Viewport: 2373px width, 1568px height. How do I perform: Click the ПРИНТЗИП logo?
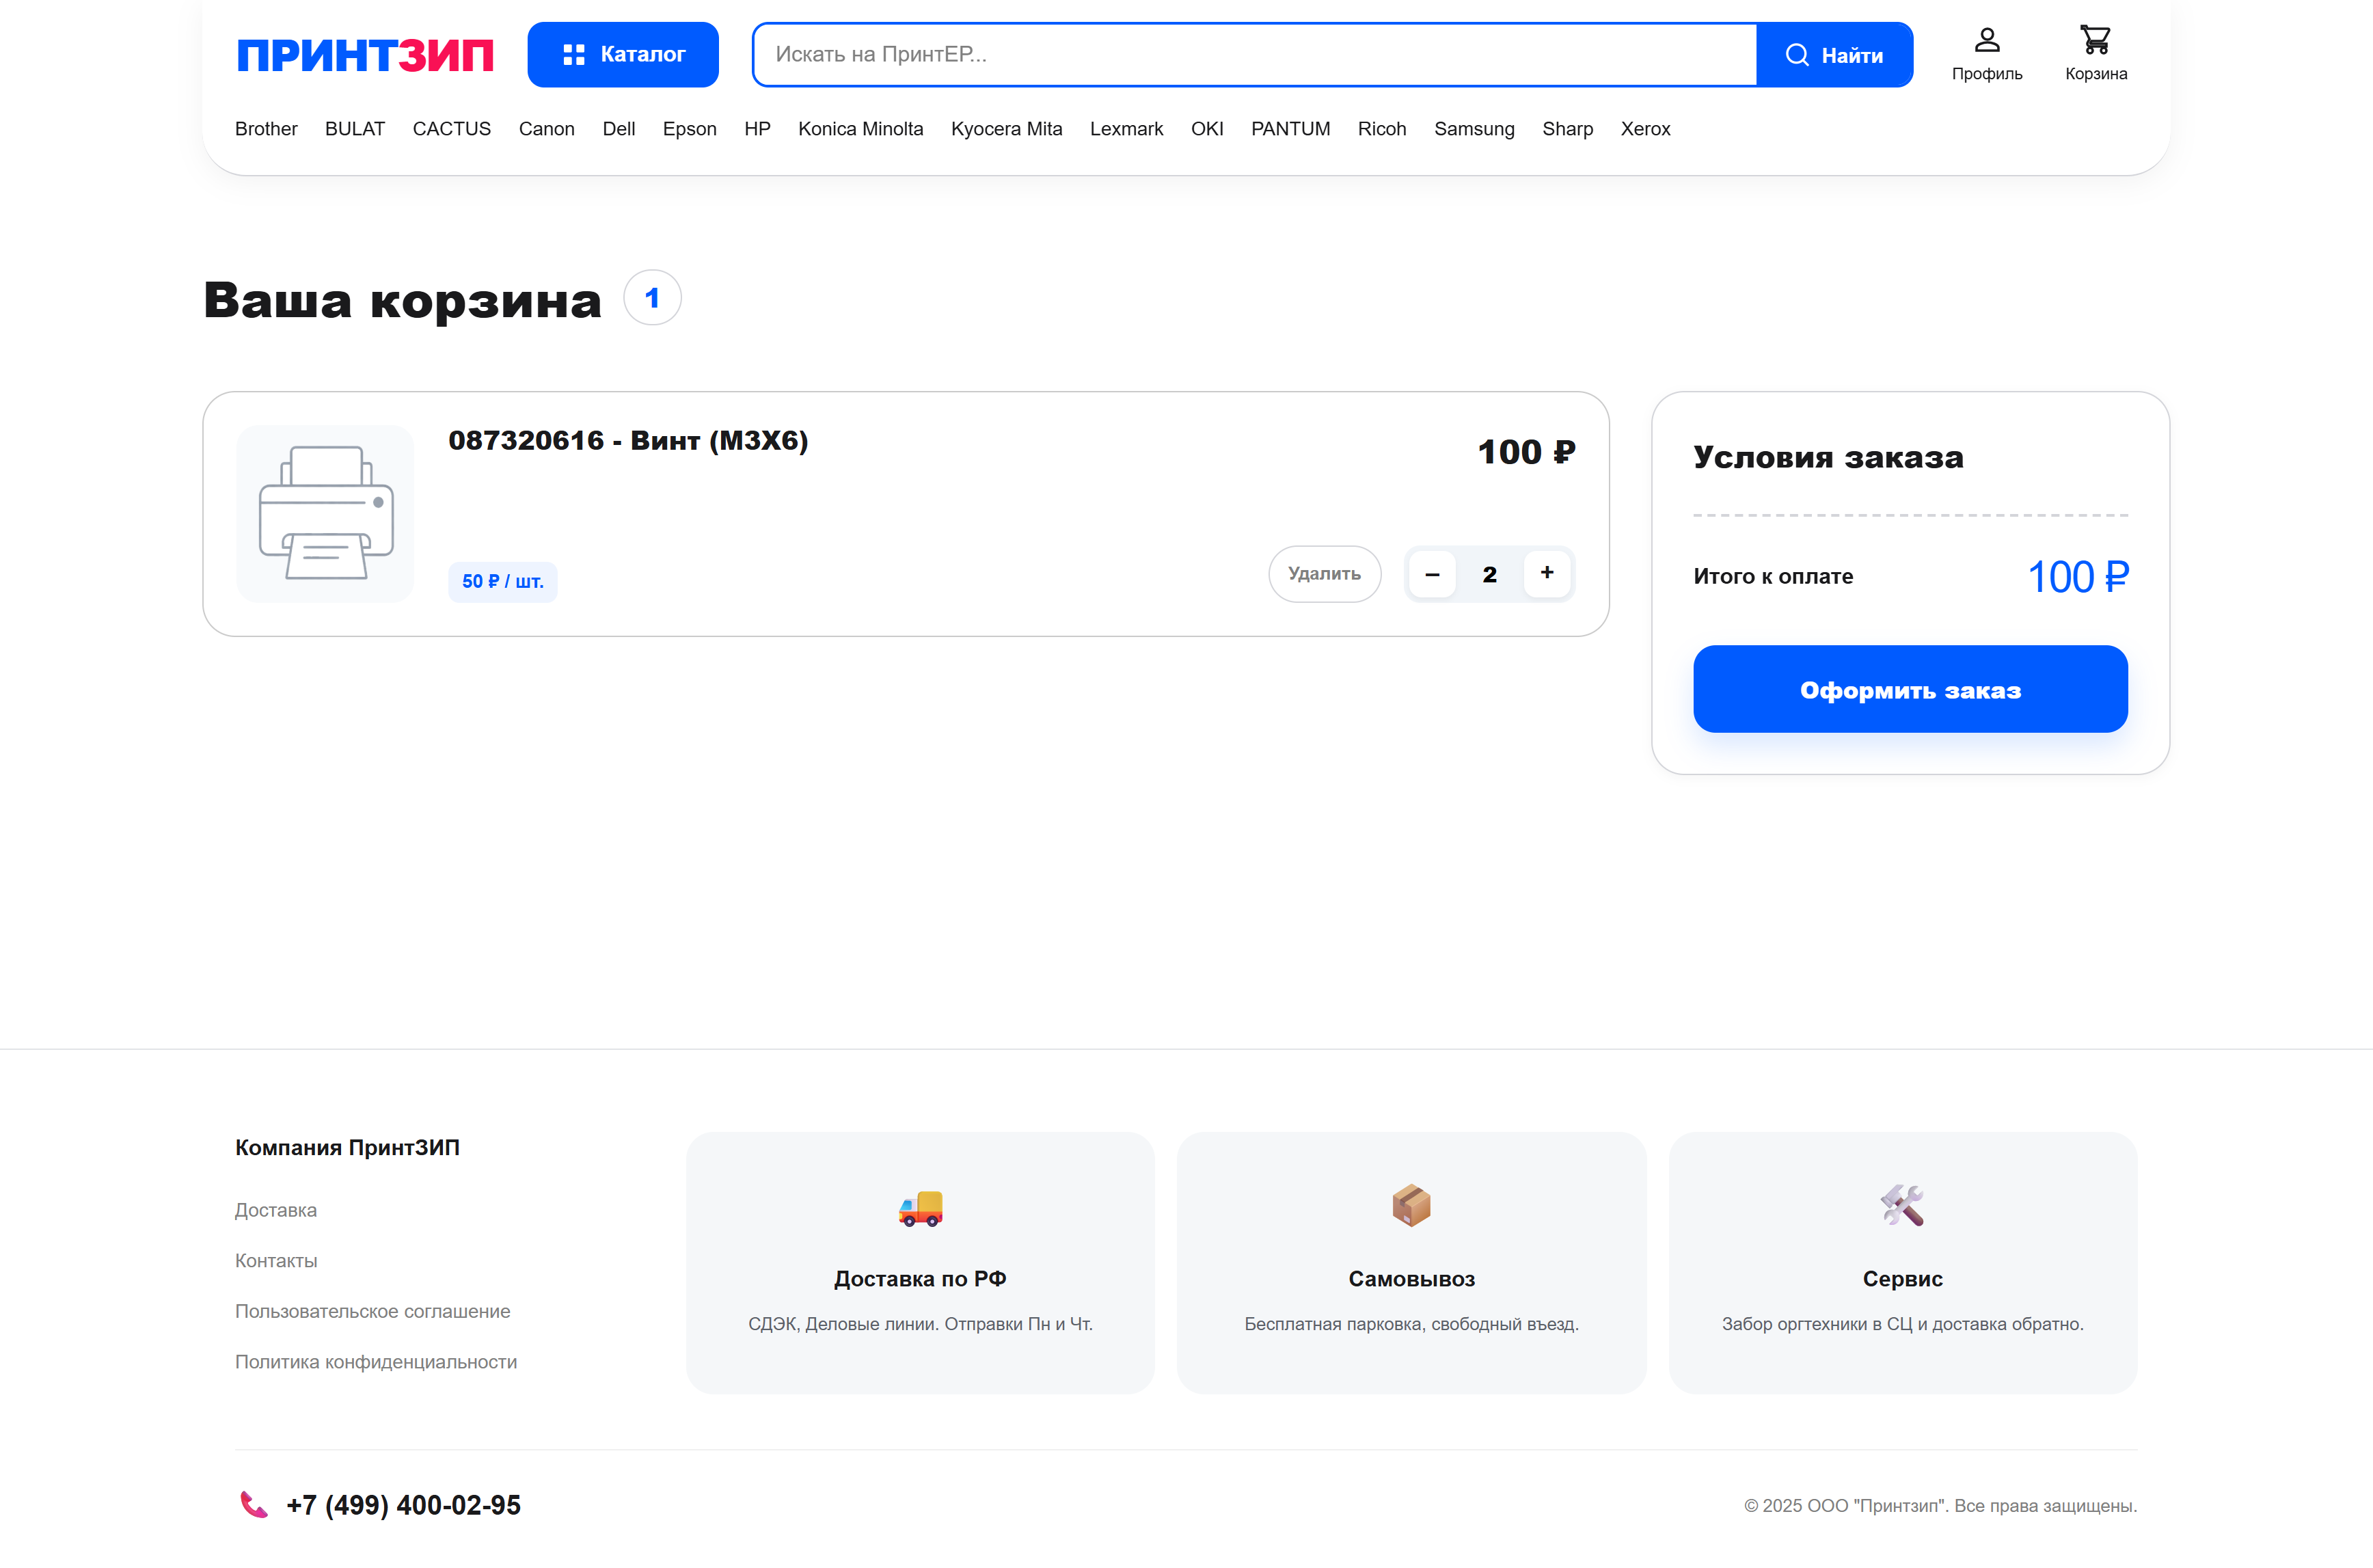tap(365, 55)
